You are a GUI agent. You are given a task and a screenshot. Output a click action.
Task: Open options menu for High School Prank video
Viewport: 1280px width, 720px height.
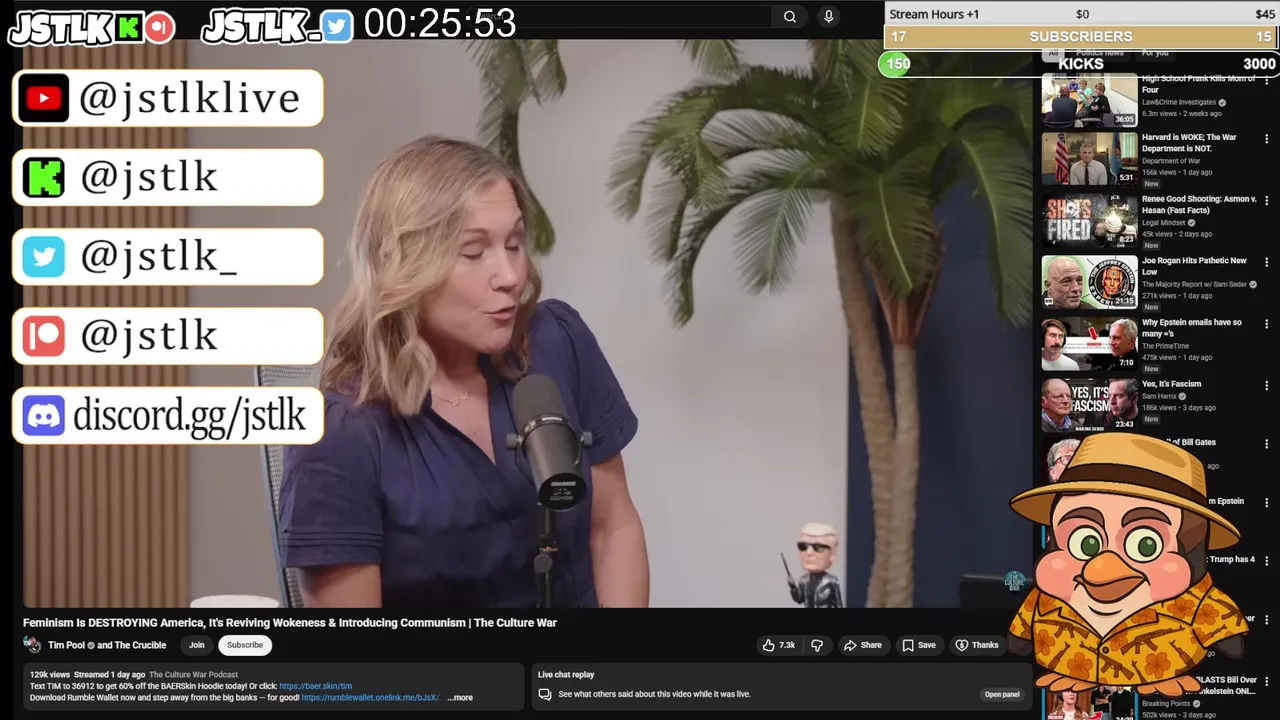[x=1267, y=79]
